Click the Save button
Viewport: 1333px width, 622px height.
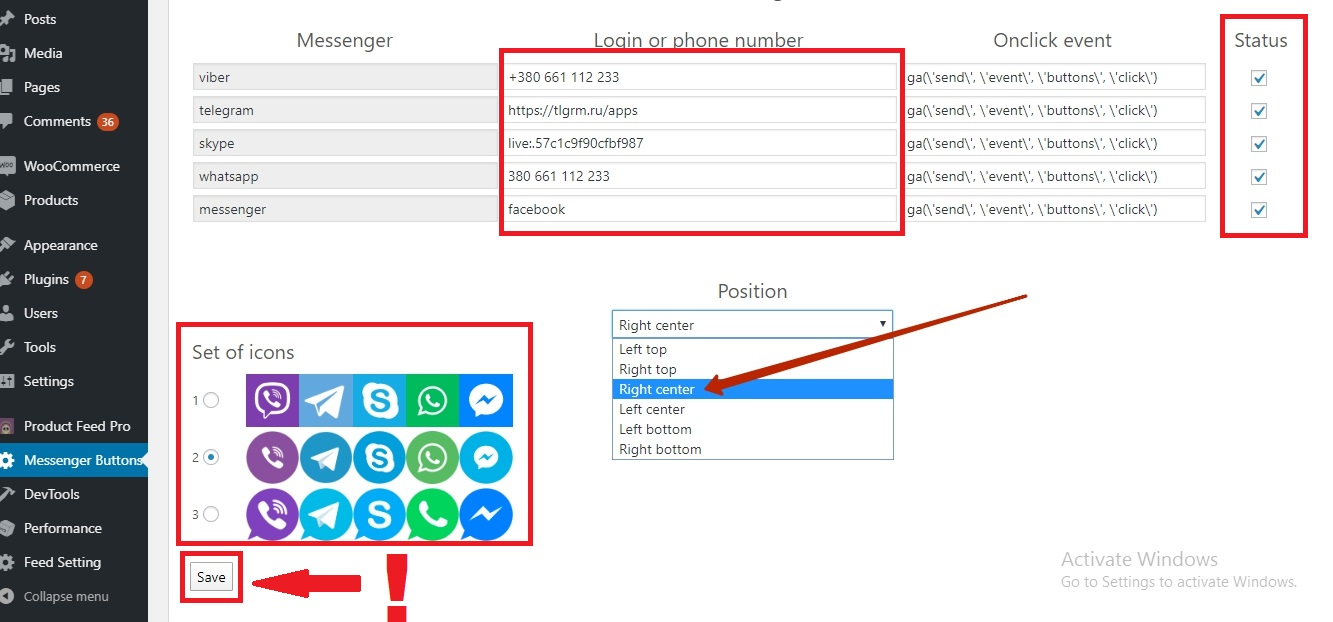(211, 577)
